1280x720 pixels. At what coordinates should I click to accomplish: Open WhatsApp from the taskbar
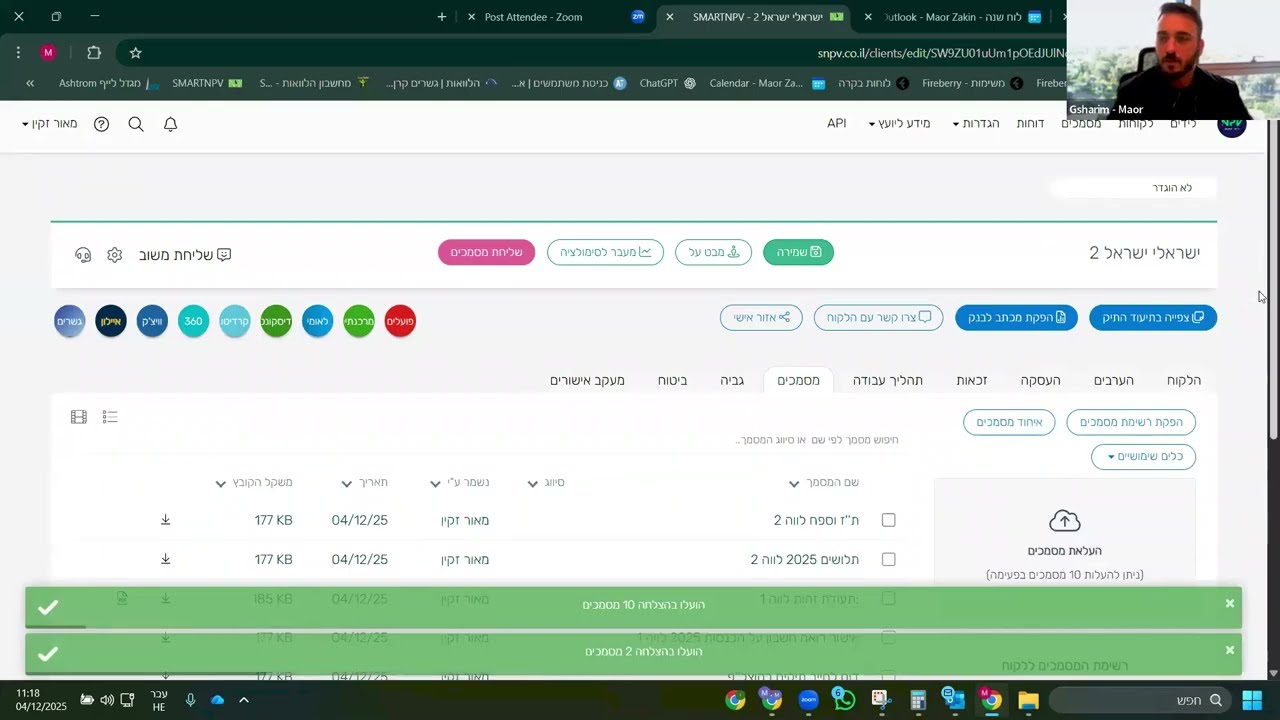[x=845, y=700]
